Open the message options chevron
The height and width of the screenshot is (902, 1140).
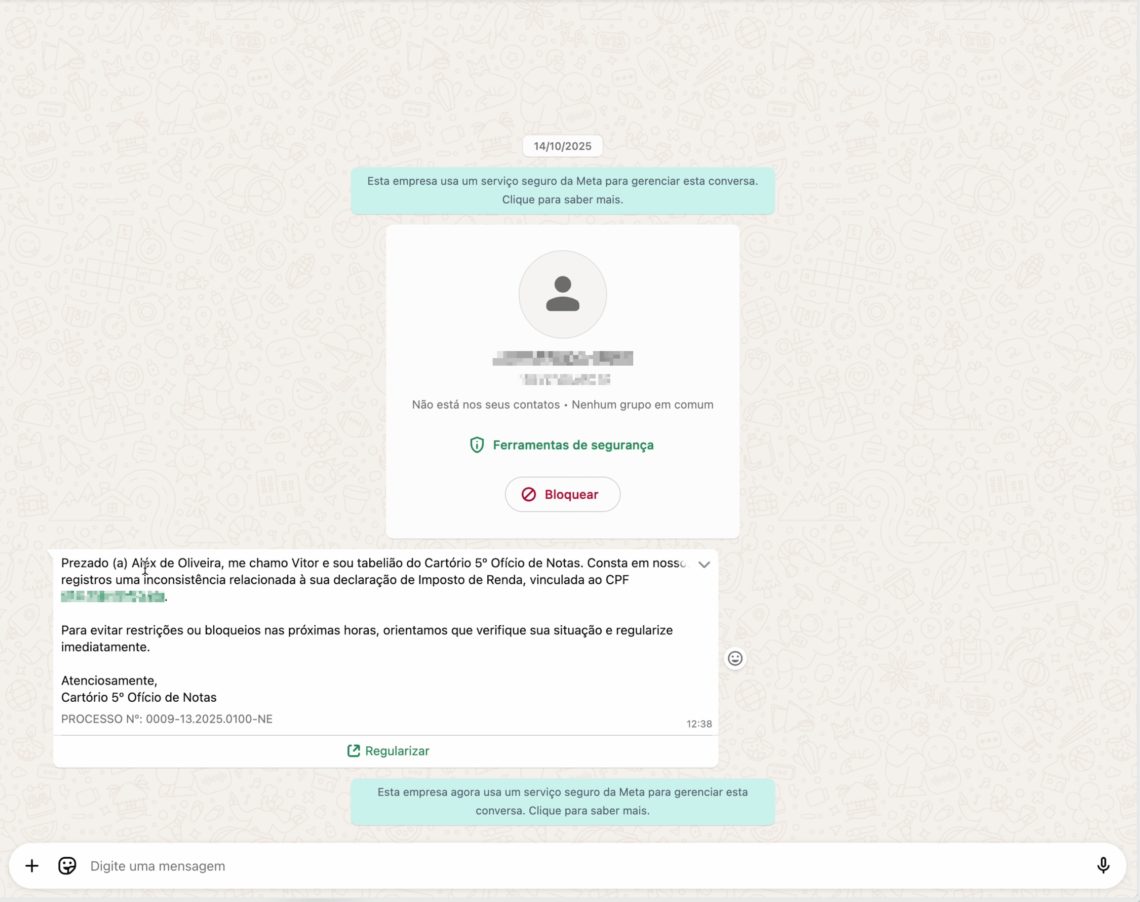(x=704, y=565)
